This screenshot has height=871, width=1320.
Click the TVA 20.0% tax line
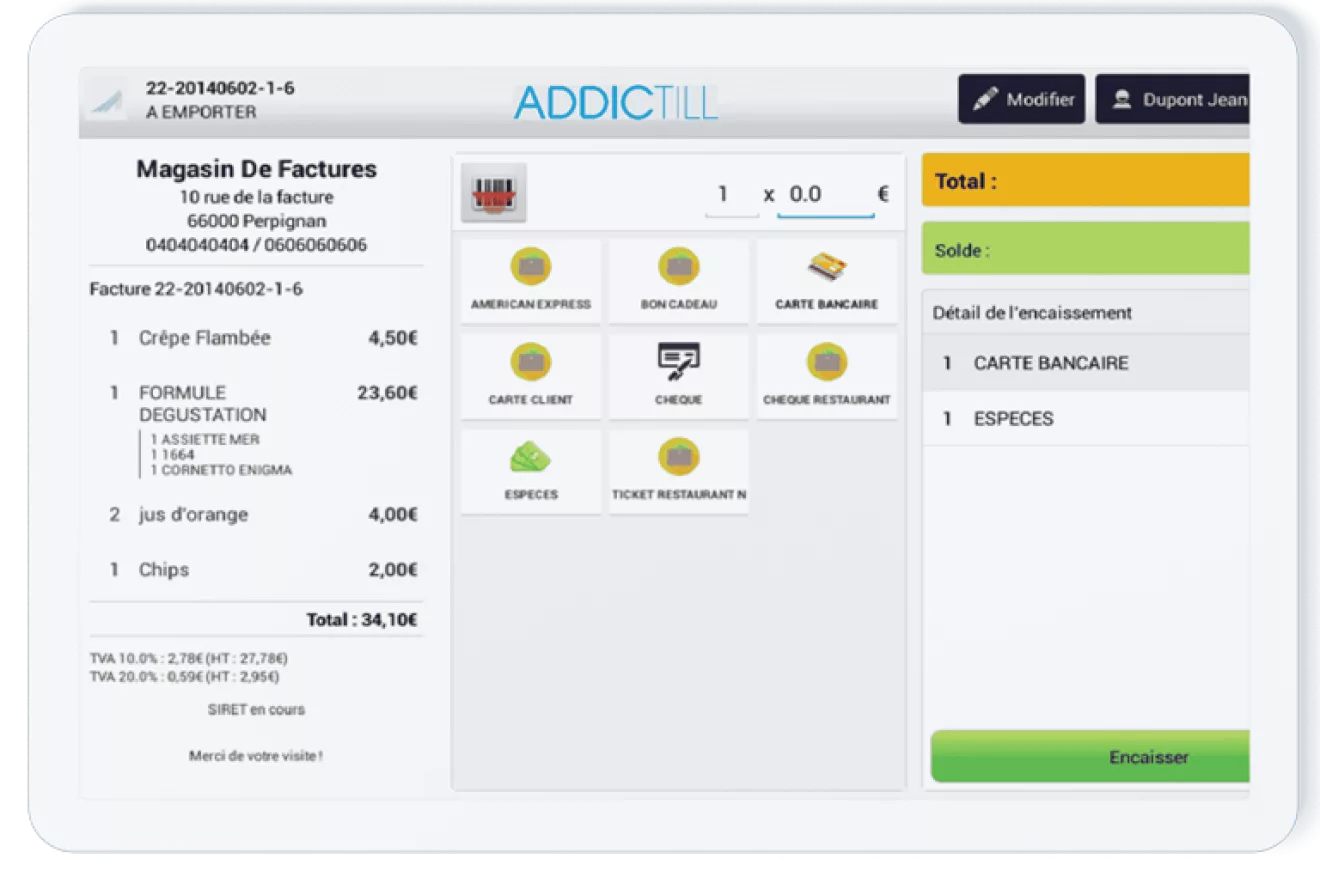click(185, 677)
